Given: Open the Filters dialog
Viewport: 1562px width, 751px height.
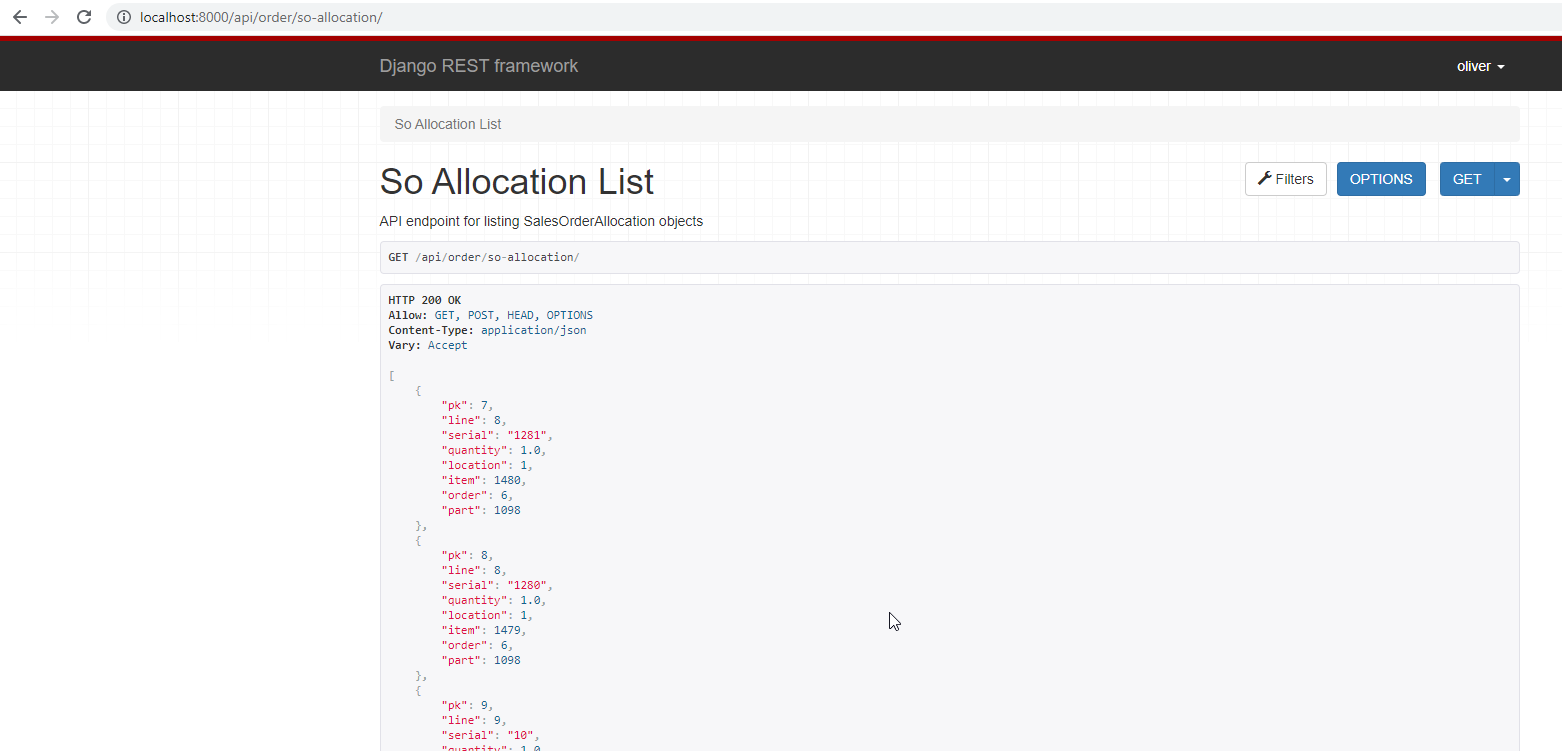Looking at the screenshot, I should [x=1285, y=178].
